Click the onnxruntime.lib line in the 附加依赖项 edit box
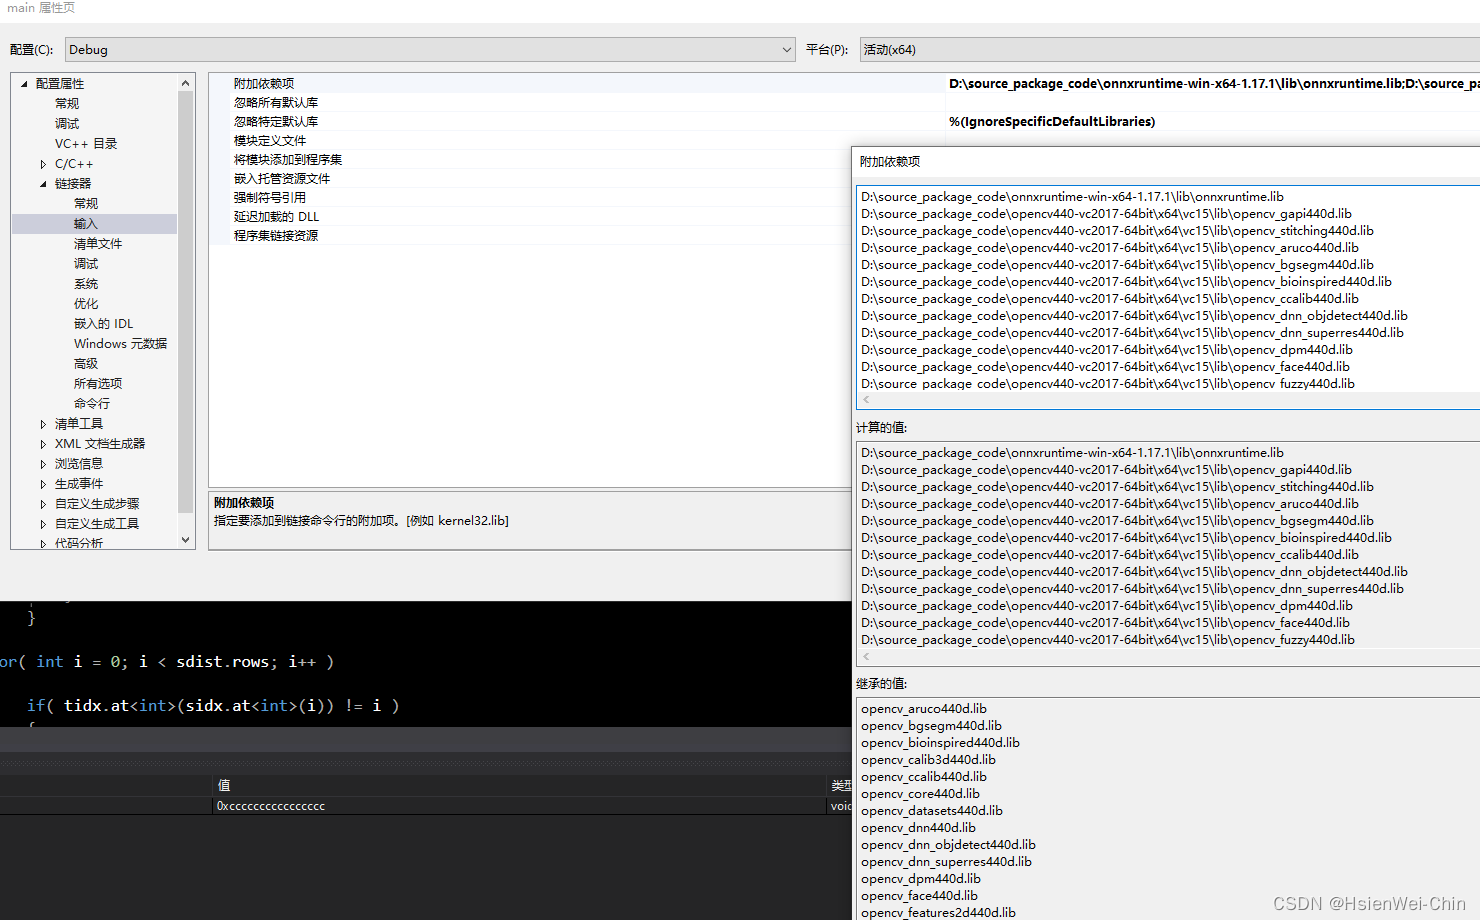Image resolution: width=1480 pixels, height=920 pixels. 1072,197
